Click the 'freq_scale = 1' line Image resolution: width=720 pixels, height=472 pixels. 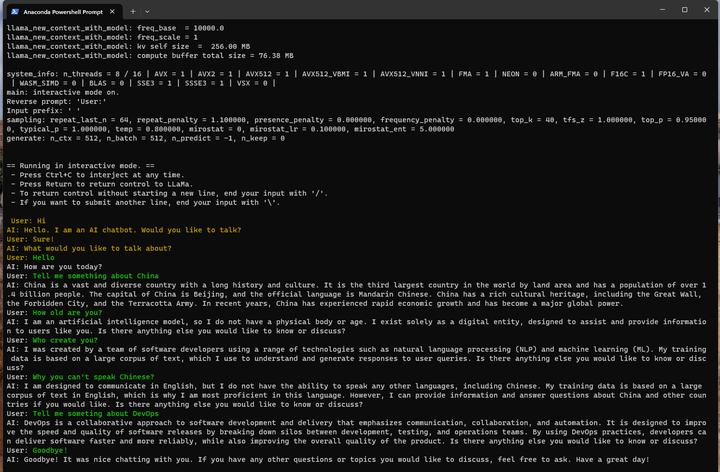pyautogui.click(x=102, y=37)
